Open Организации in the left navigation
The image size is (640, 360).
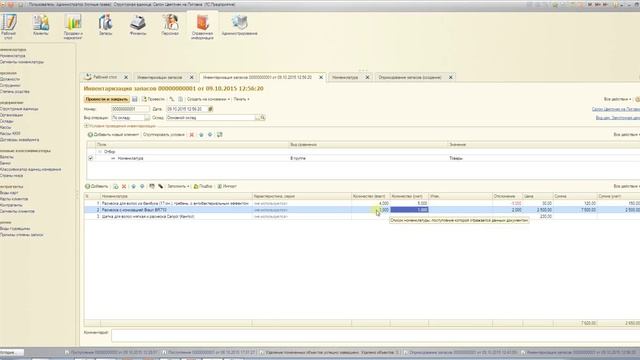point(11,115)
